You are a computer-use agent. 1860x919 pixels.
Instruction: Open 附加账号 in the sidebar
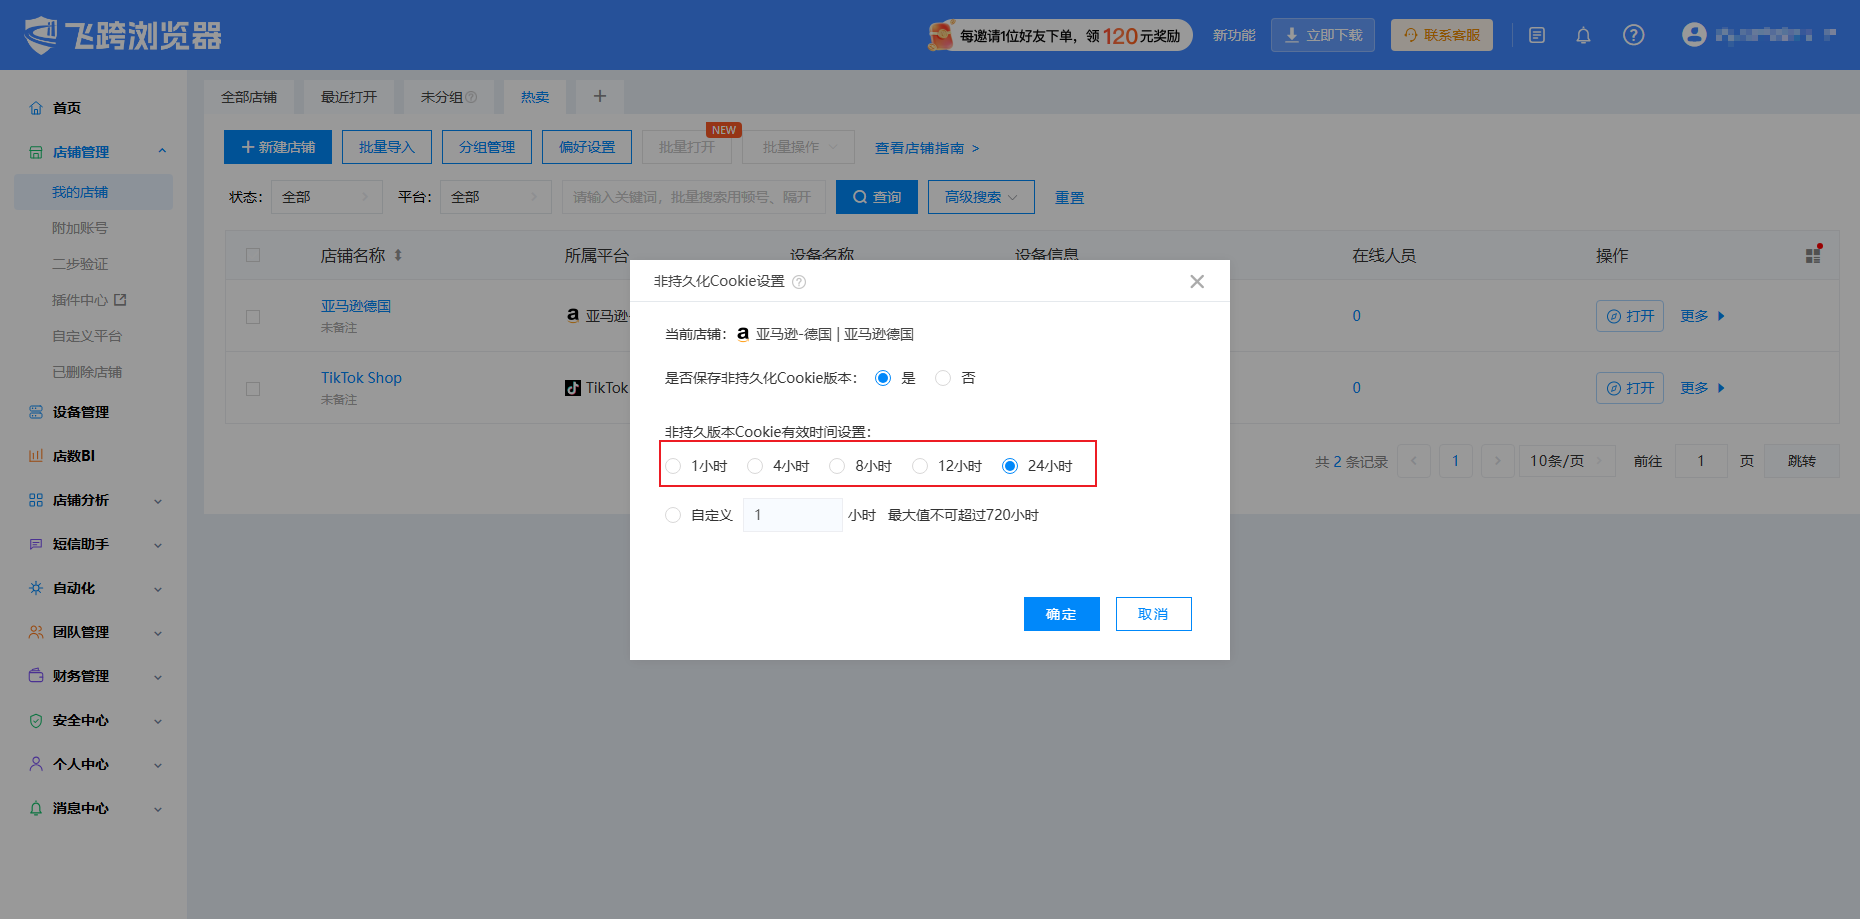pos(80,228)
